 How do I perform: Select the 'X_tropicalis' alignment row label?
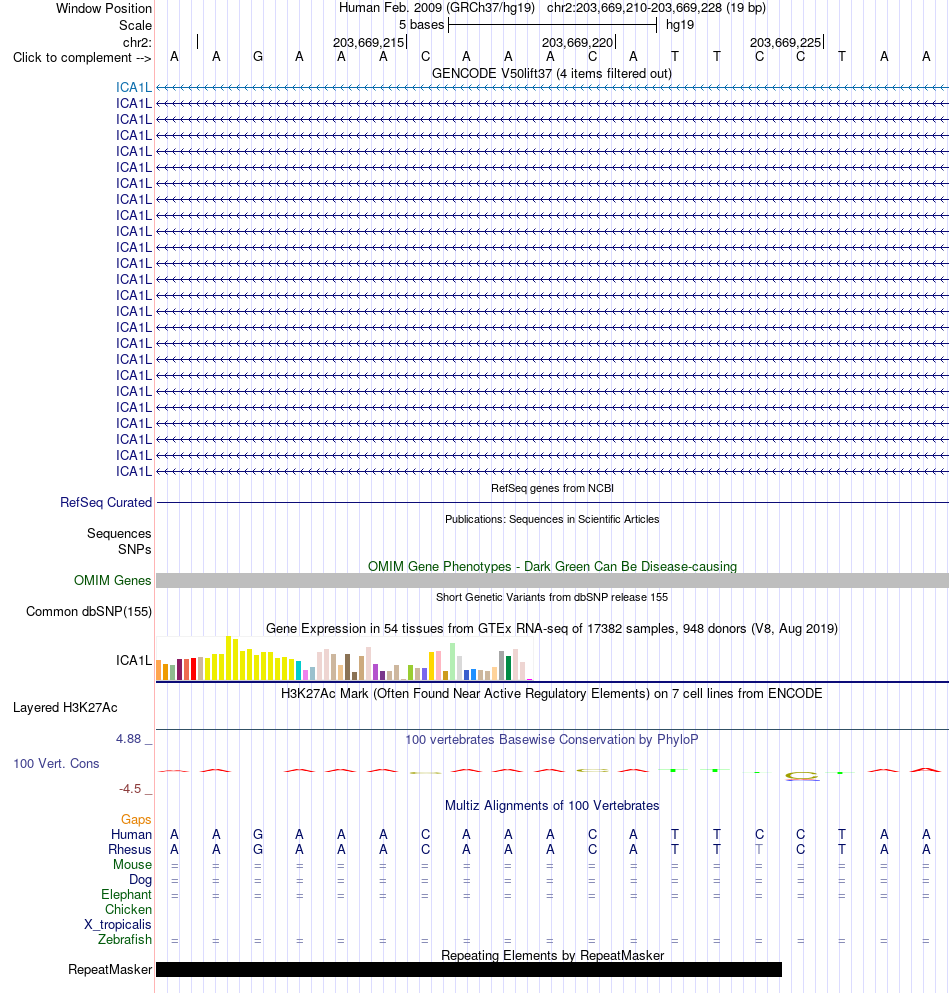pos(118,925)
